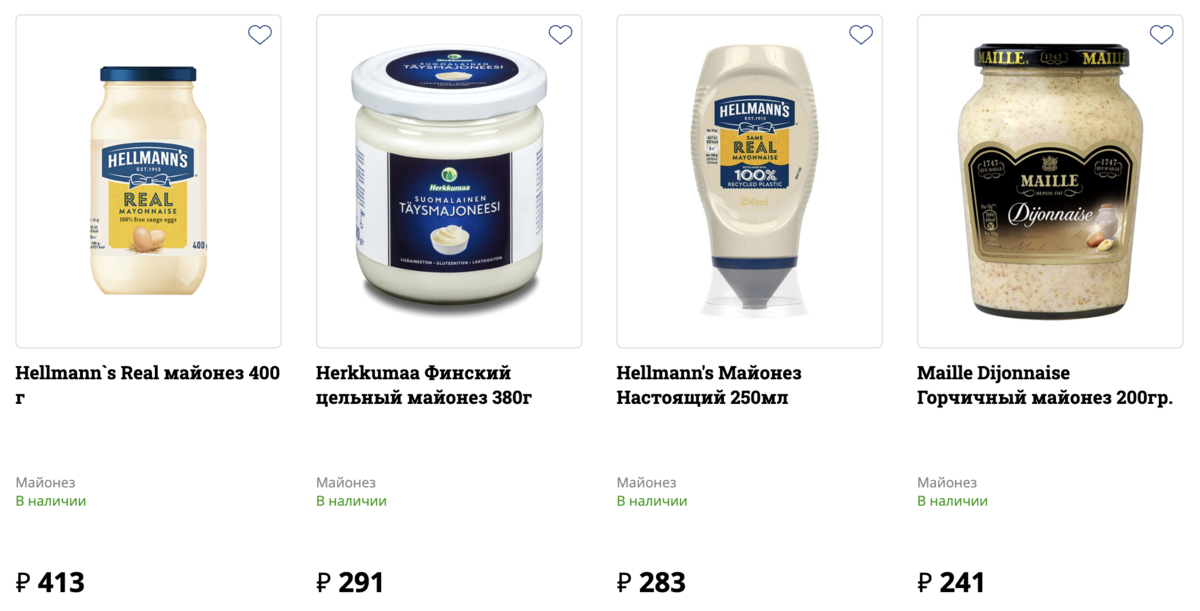Open the Maille Dijonnaise jar image
The height and width of the screenshot is (611, 1200).
[1050, 181]
